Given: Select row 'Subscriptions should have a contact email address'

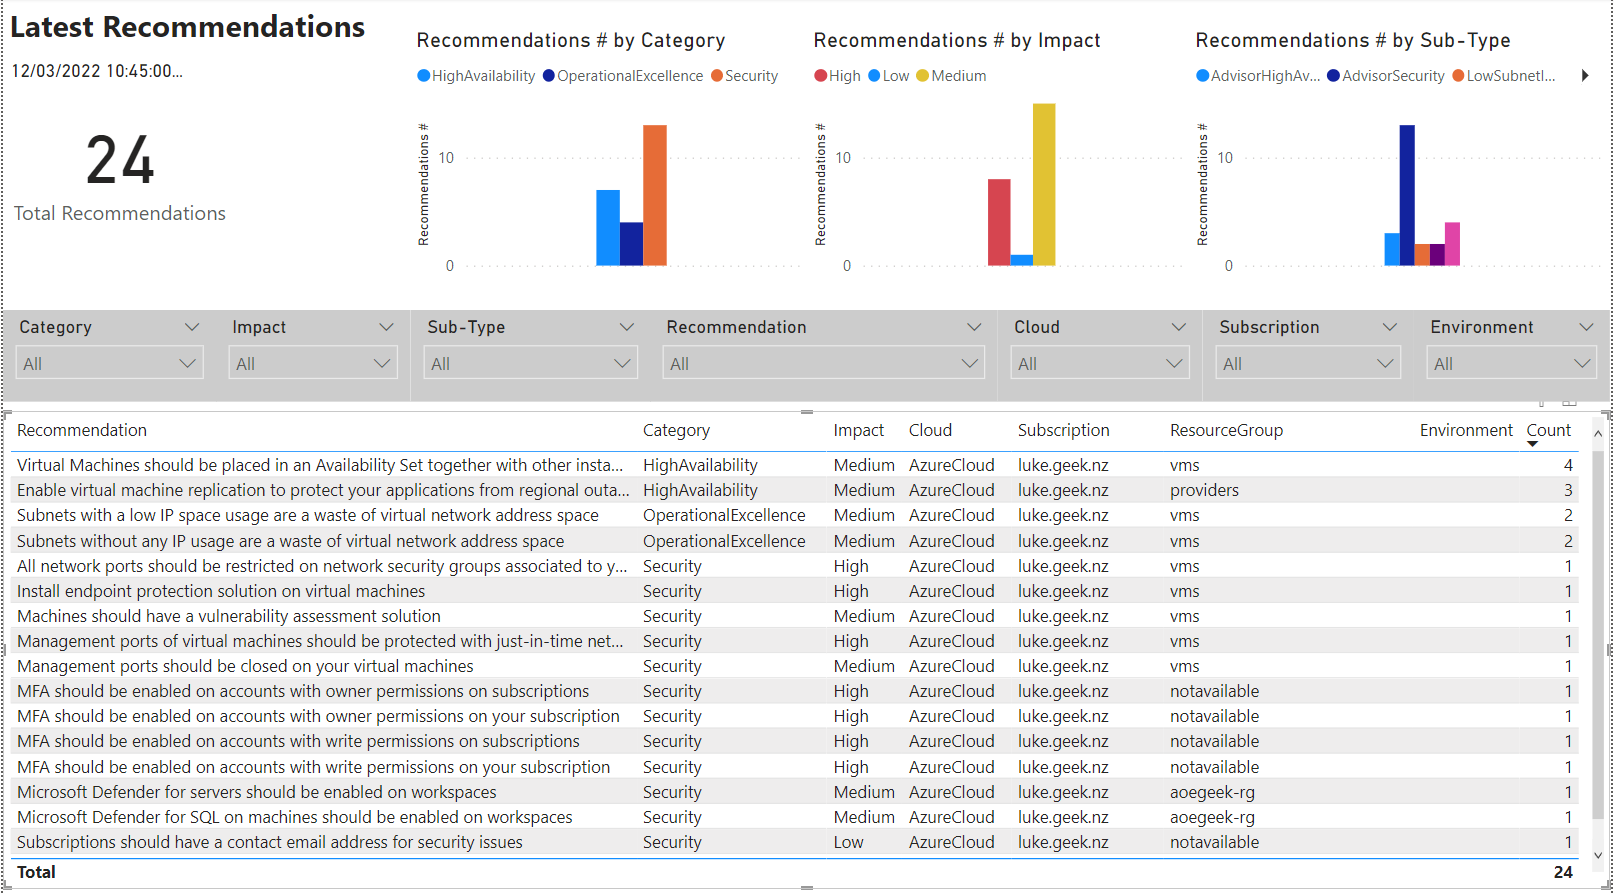Looking at the screenshot, I should click(x=795, y=842).
